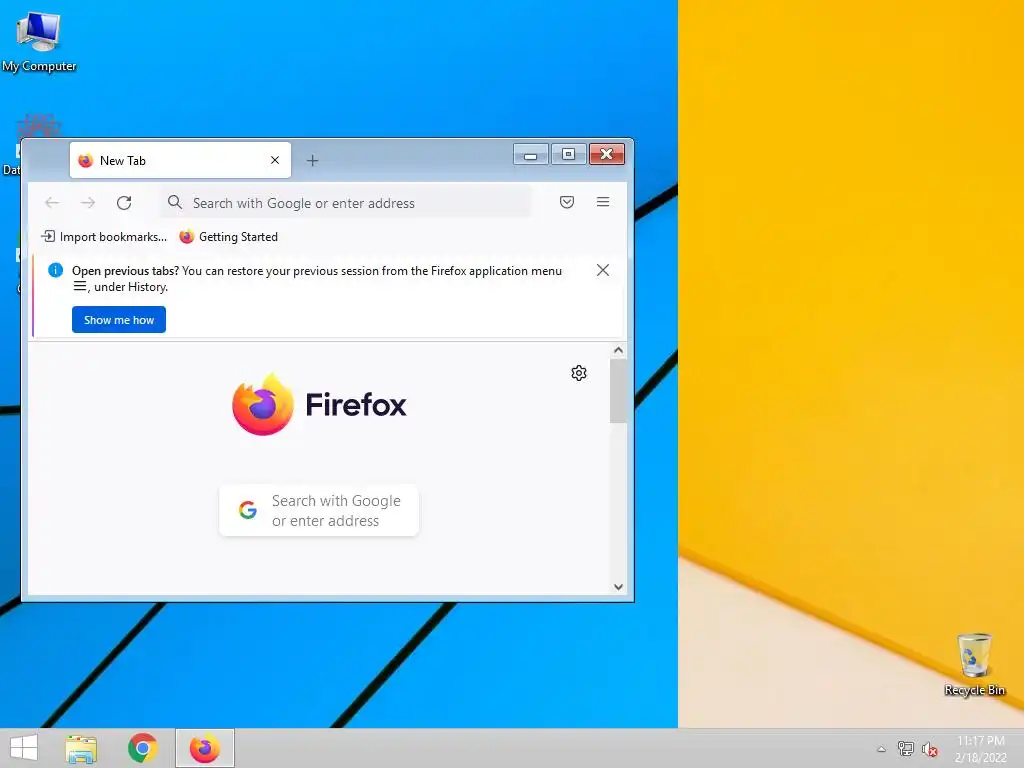Click the muted volume tray icon

(x=930, y=749)
